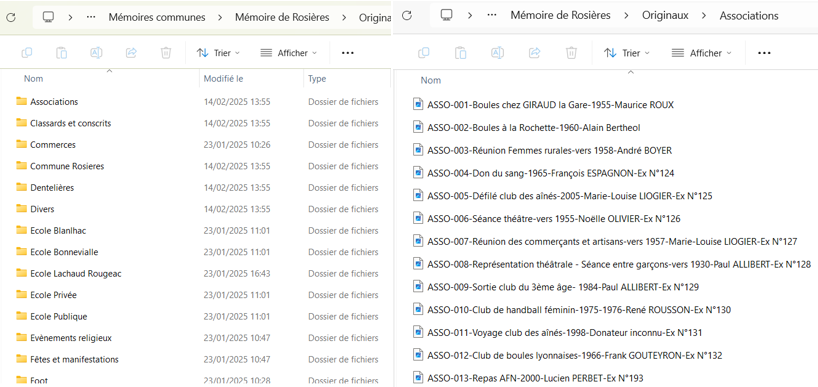The width and height of the screenshot is (818, 387).
Task: Click chevron after monitor icon in left address bar
Action: 70,17
